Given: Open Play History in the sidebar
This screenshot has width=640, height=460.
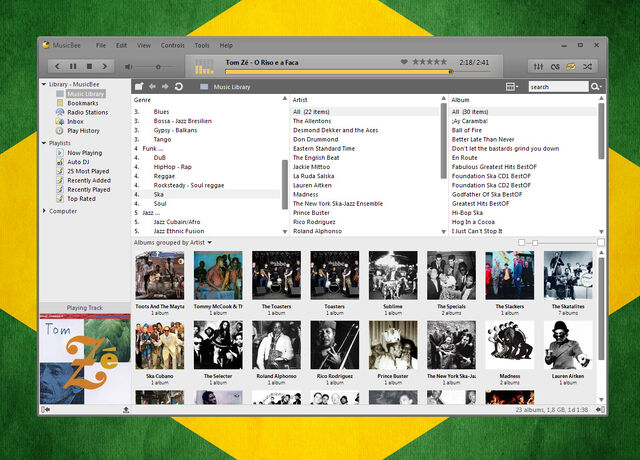Looking at the screenshot, I should [x=83, y=131].
